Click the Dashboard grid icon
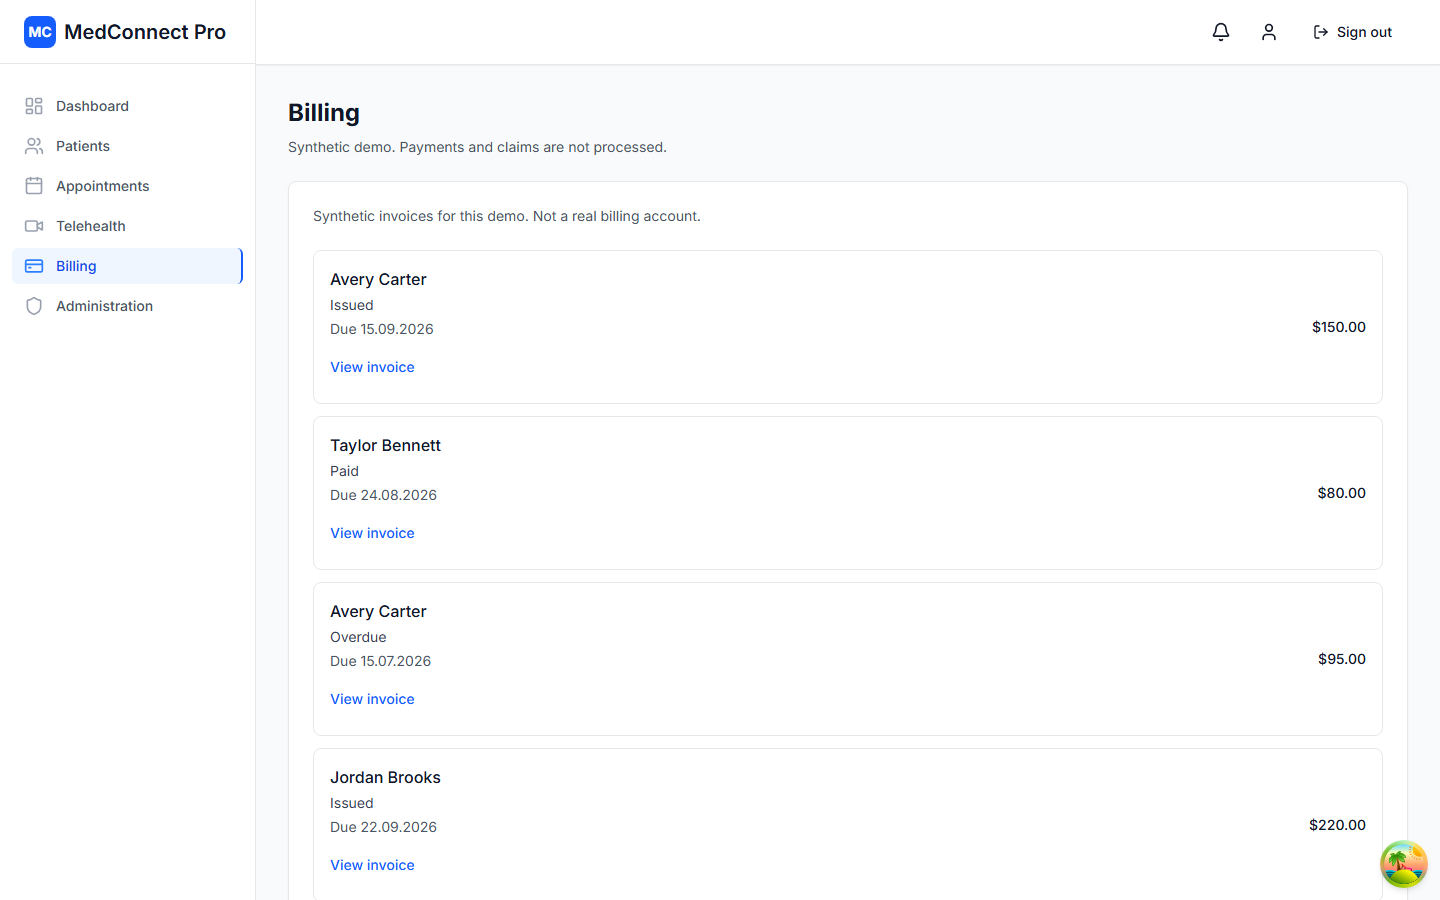The image size is (1440, 900). point(34,106)
